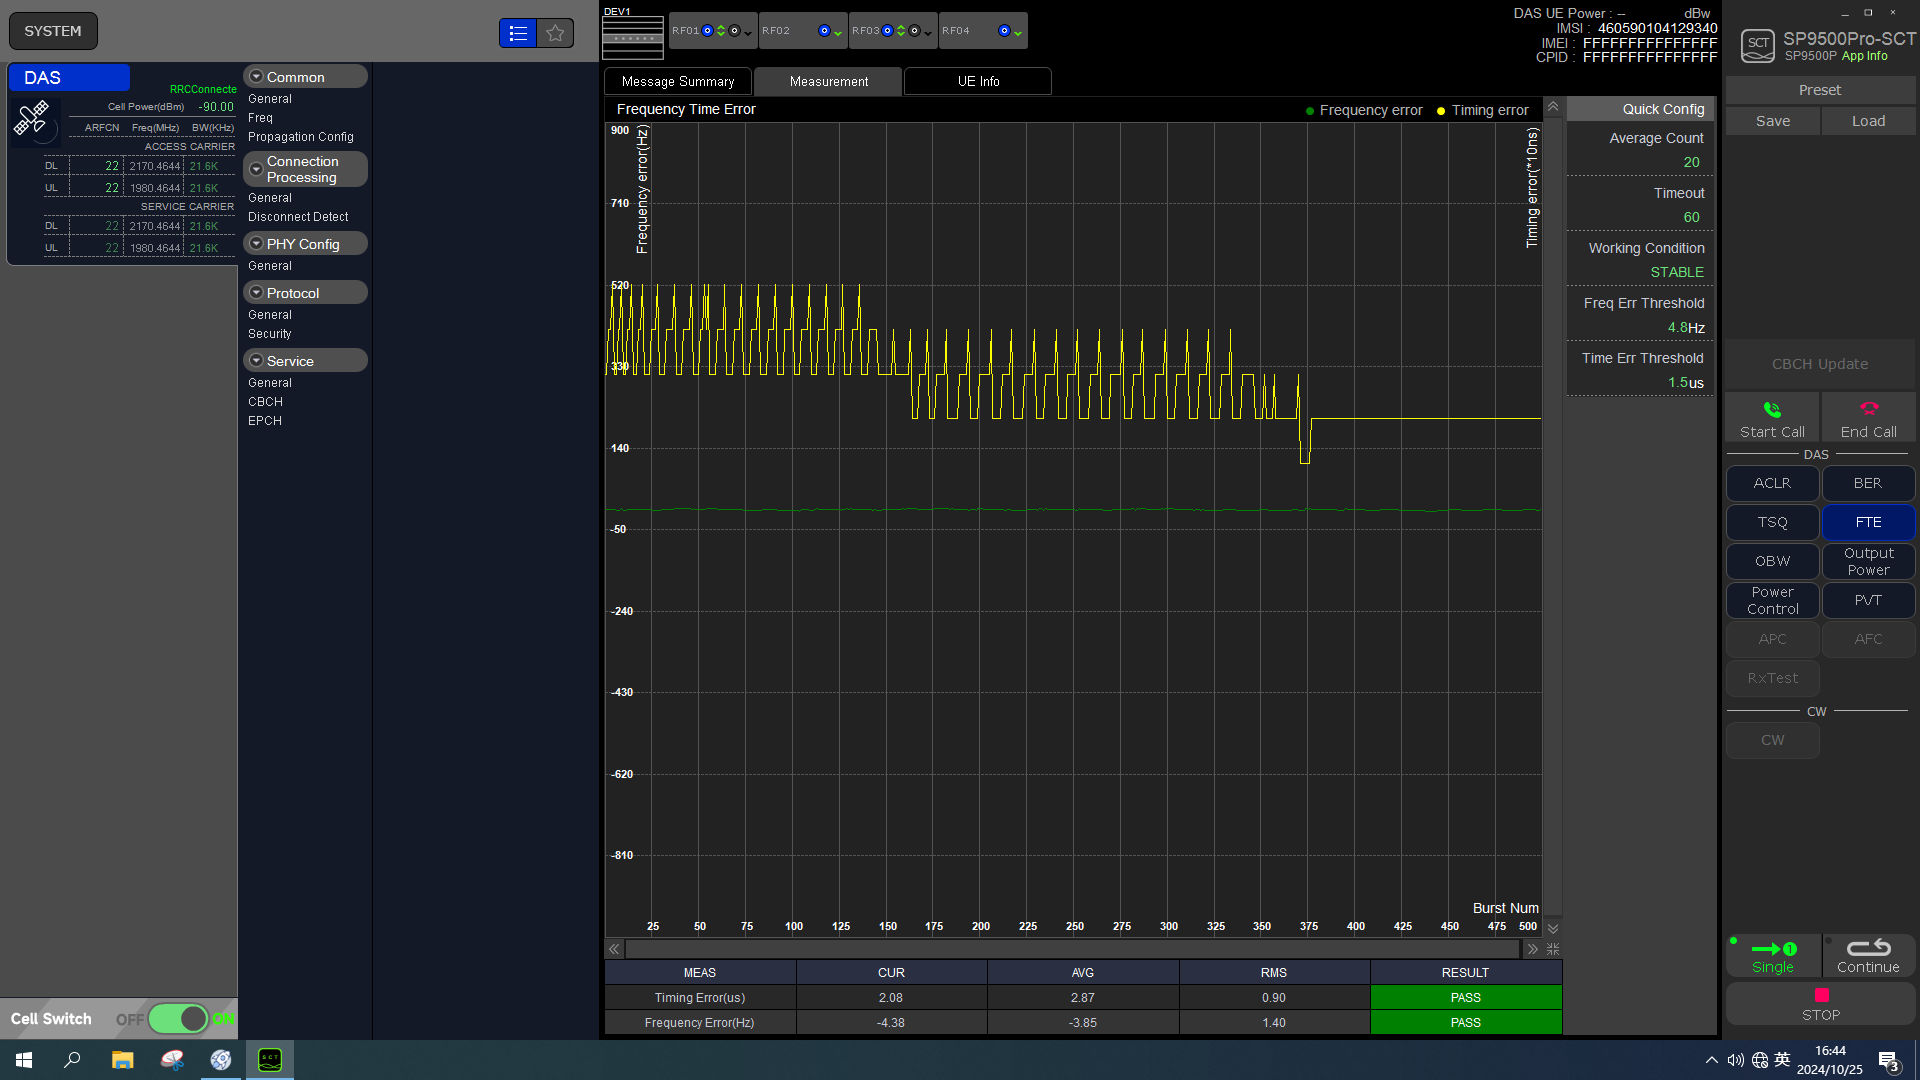This screenshot has height=1080, width=1920.
Task: Collapse the Protocol section
Action: (x=256, y=293)
